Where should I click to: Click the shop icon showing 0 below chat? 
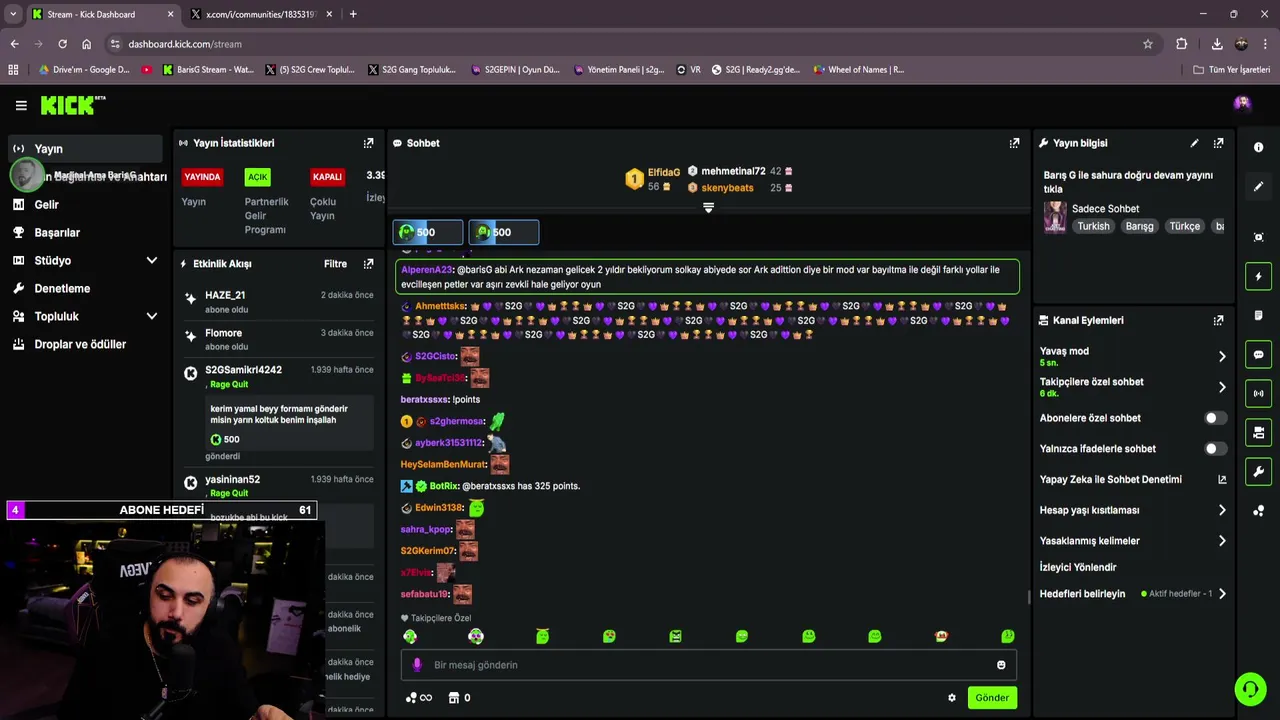[460, 698]
